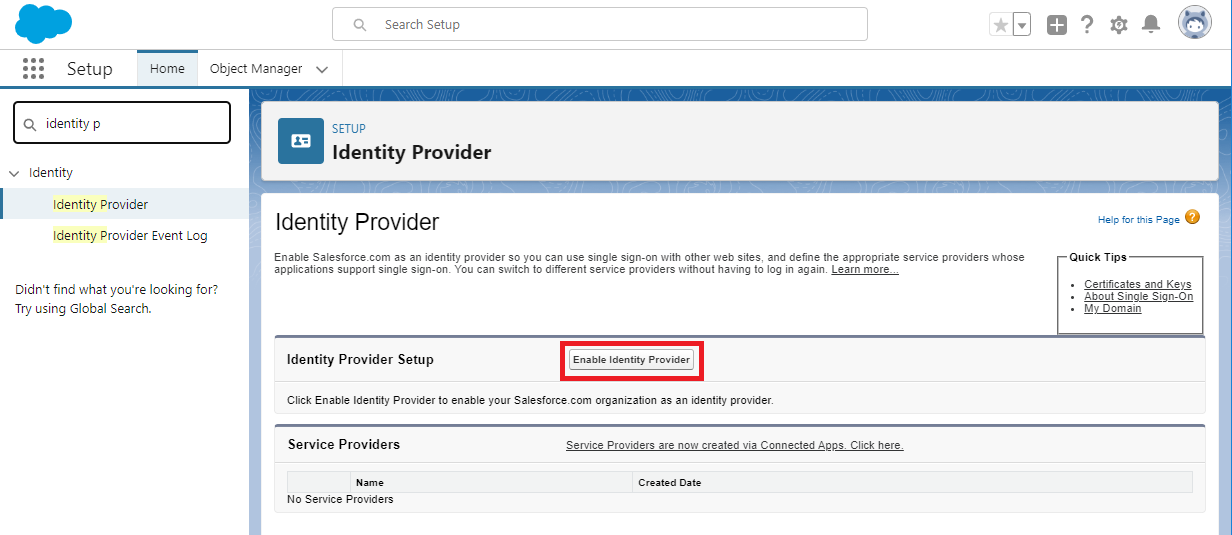Open the Object Manager tab

(256, 69)
